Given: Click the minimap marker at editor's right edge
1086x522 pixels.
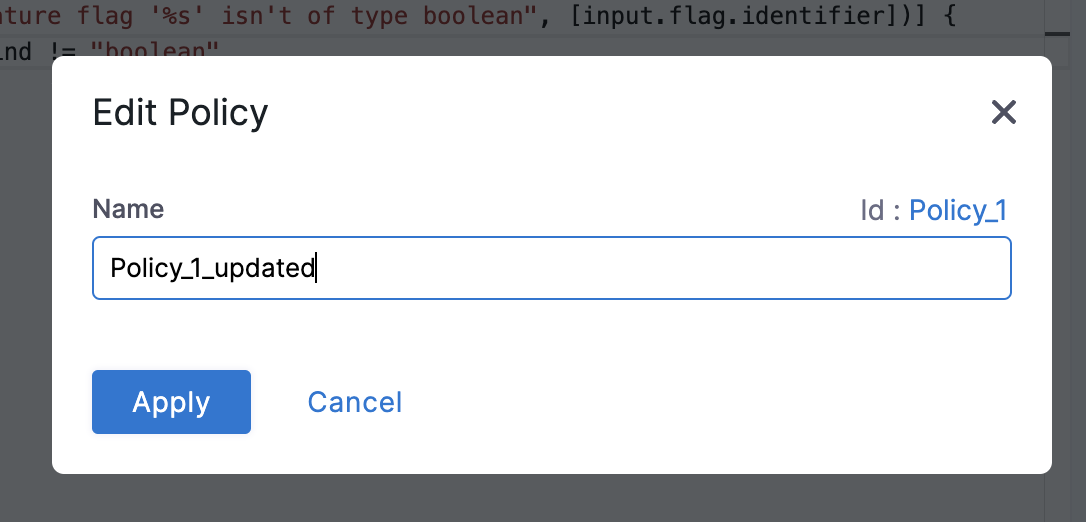Looking at the screenshot, I should tap(1057, 33).
